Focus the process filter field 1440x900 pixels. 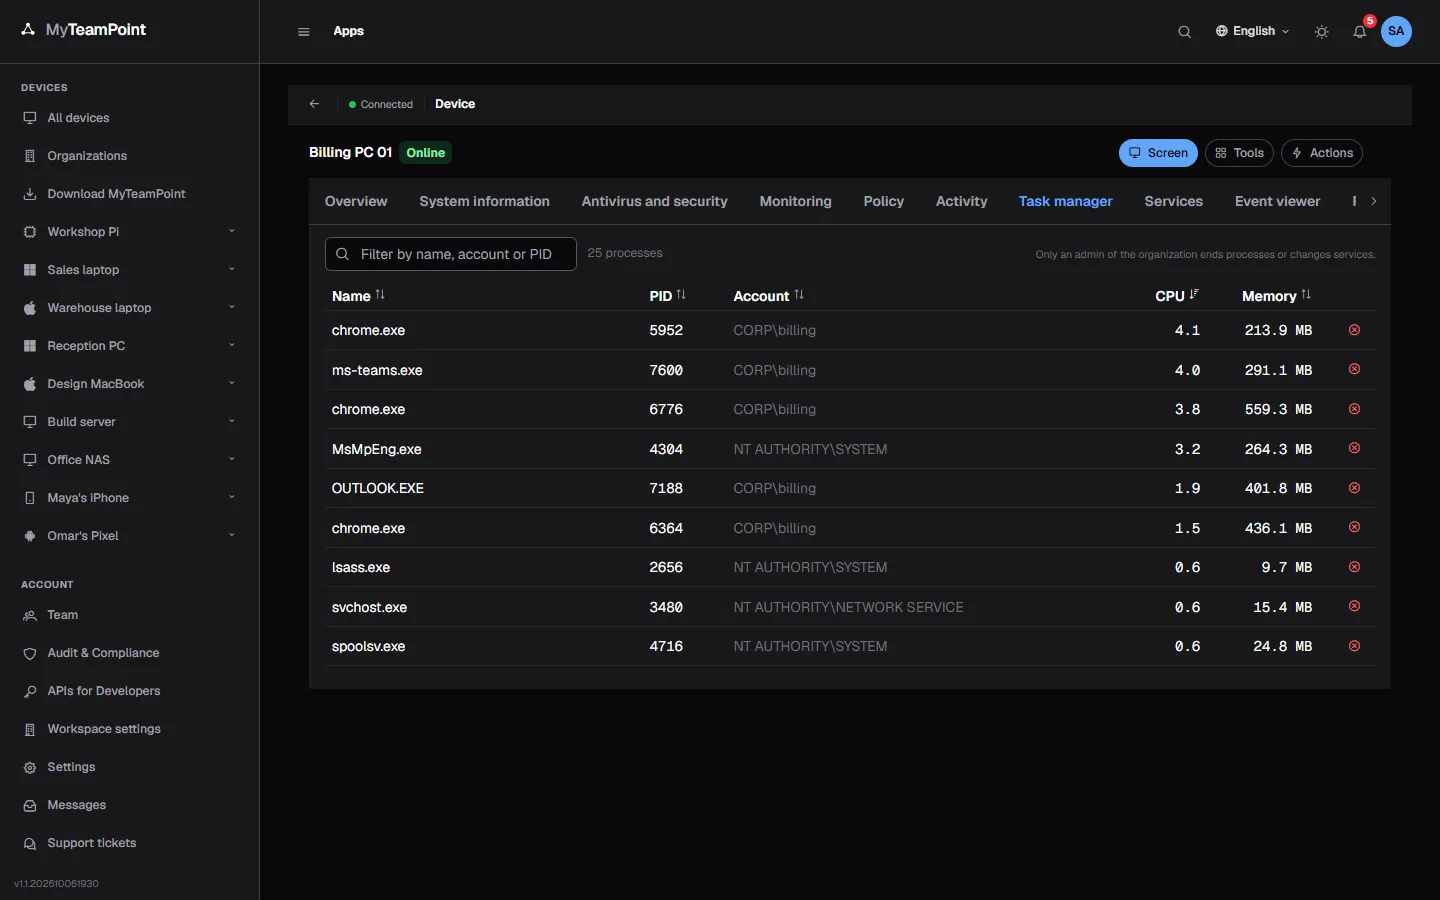tap(451, 254)
